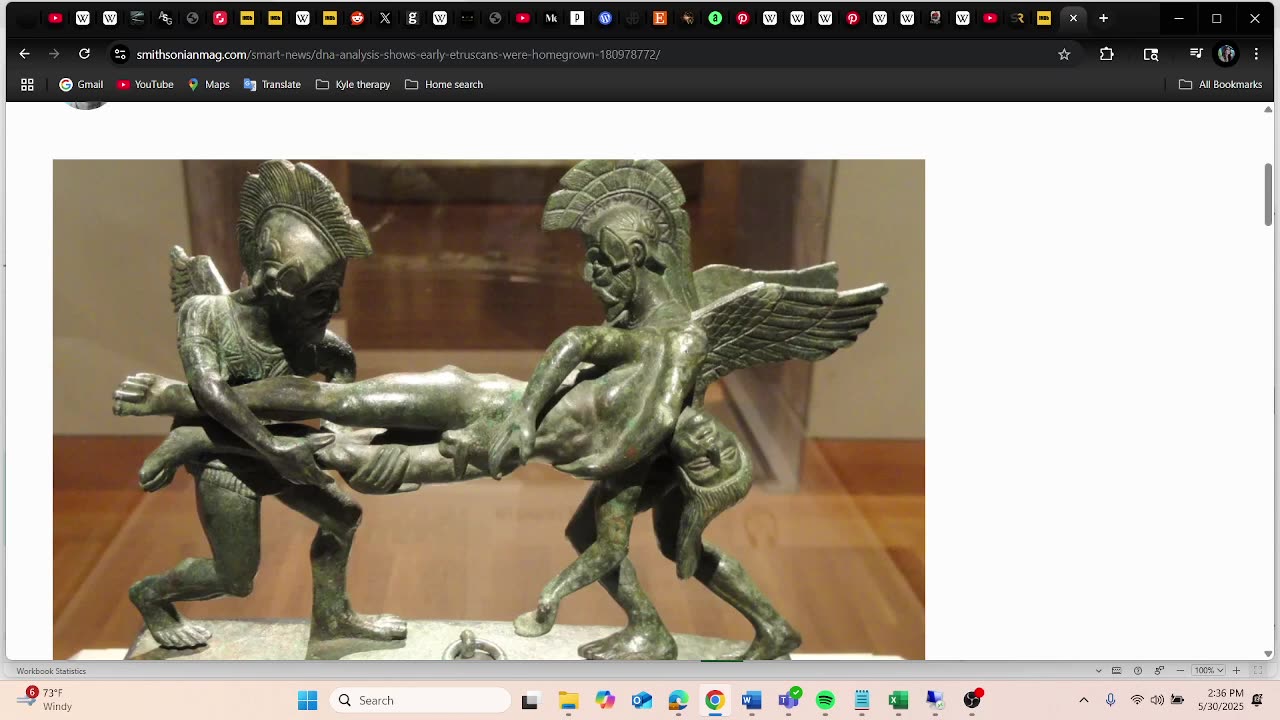
Task: Go back to the previous page
Action: click(24, 54)
